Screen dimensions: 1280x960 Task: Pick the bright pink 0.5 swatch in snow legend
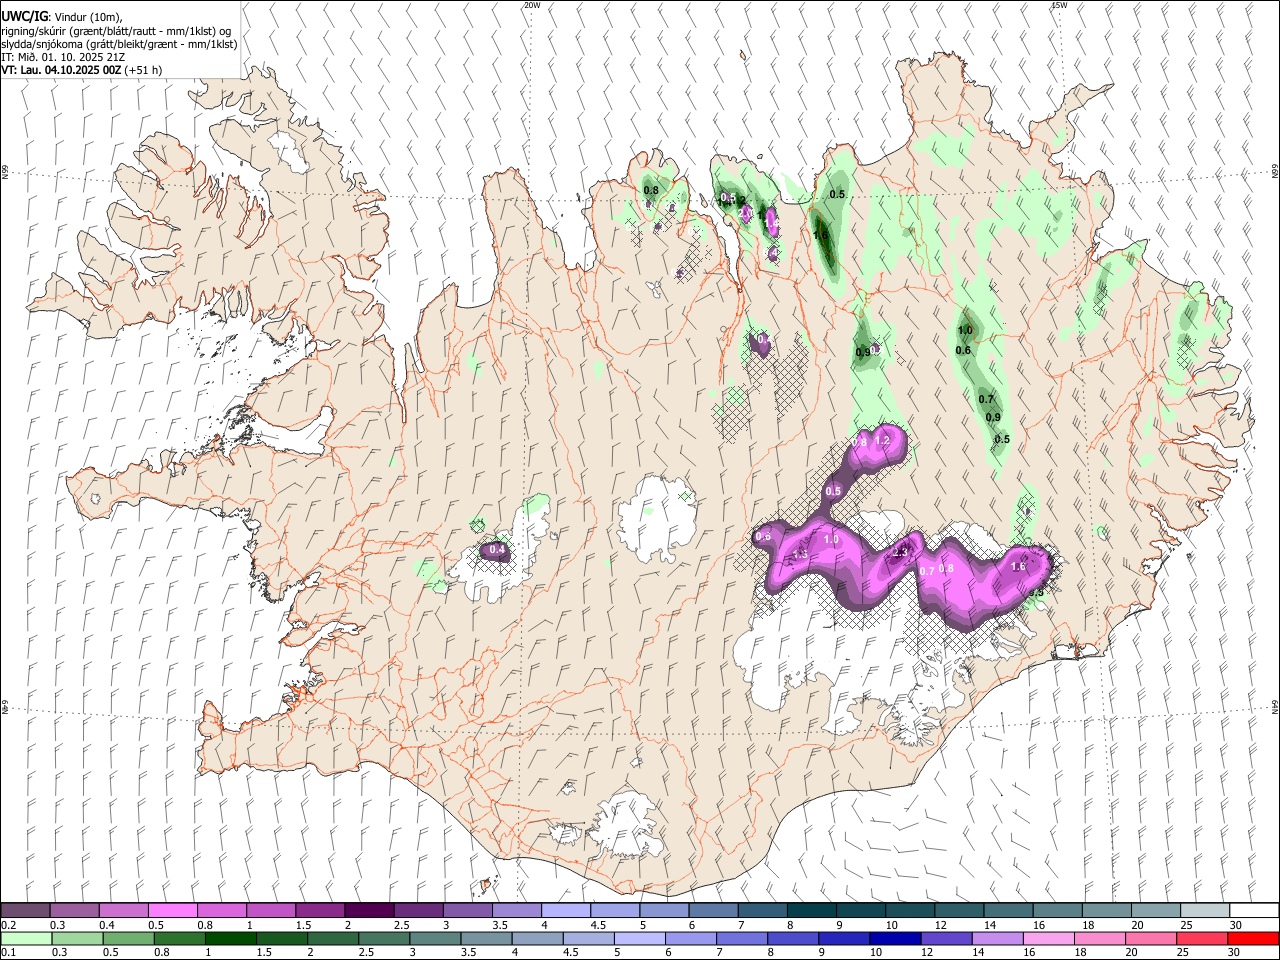tap(172, 910)
